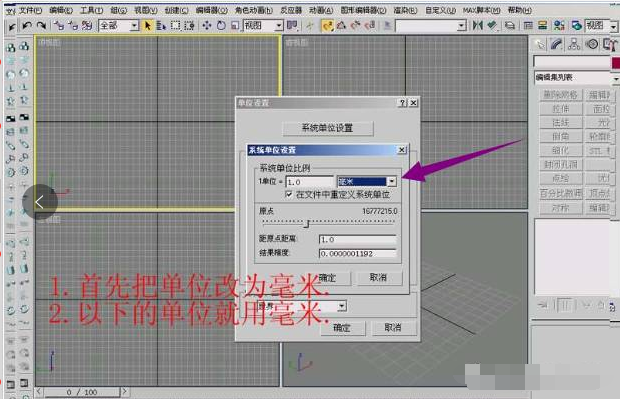
Task: Activate the Select and Rotate tool
Action: [x=221, y=26]
